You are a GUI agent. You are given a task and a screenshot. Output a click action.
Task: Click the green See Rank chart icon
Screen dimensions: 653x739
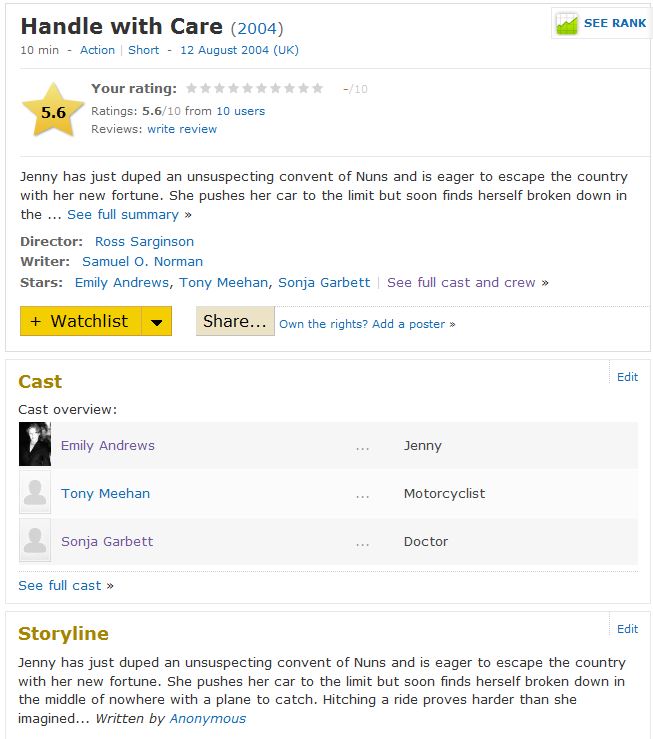tap(567, 23)
